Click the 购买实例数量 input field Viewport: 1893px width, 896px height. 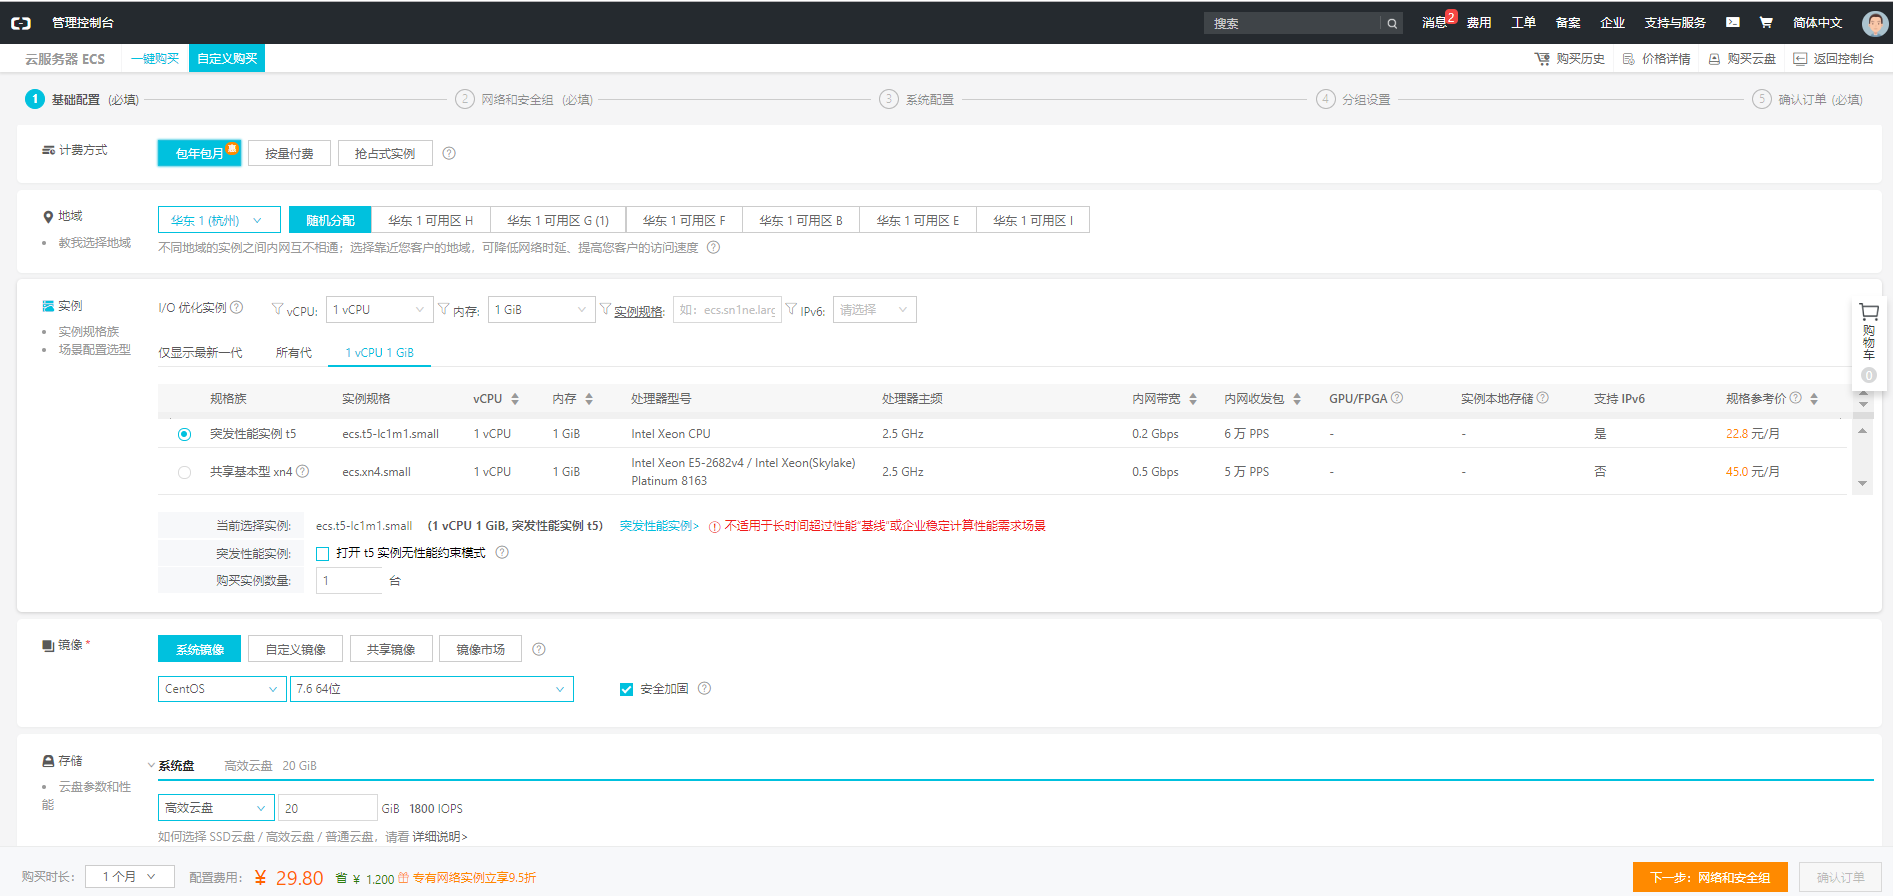[x=349, y=581]
